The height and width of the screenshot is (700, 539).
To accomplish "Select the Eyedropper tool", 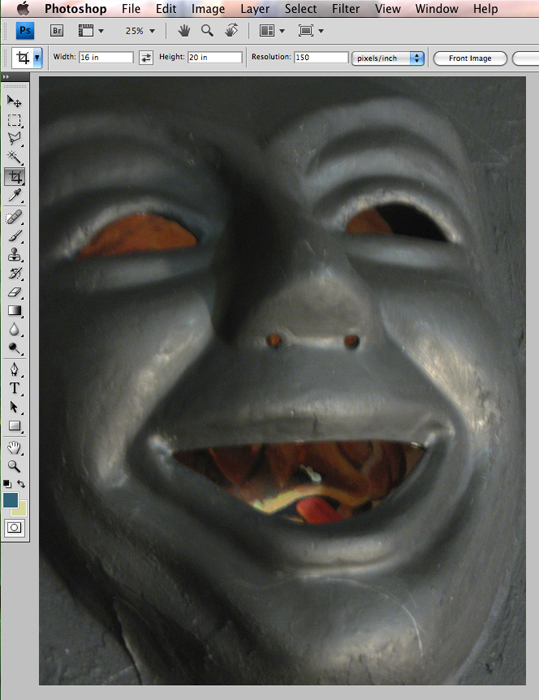I will (x=14, y=196).
